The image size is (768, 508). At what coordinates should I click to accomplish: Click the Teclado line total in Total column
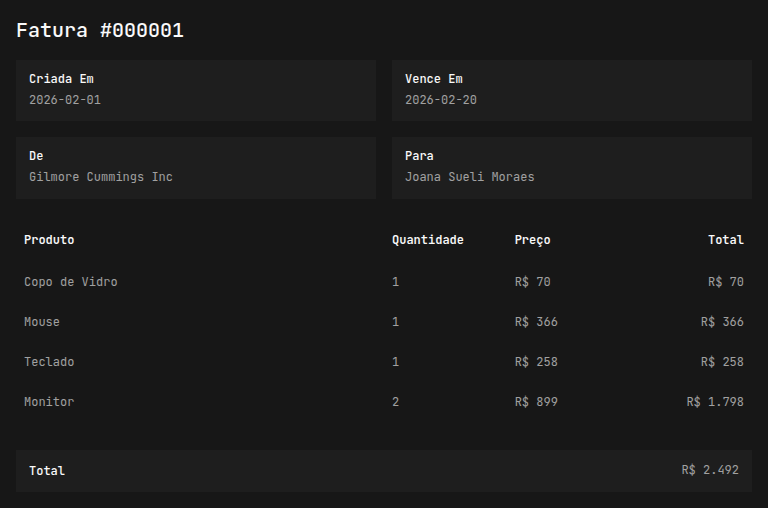point(722,362)
